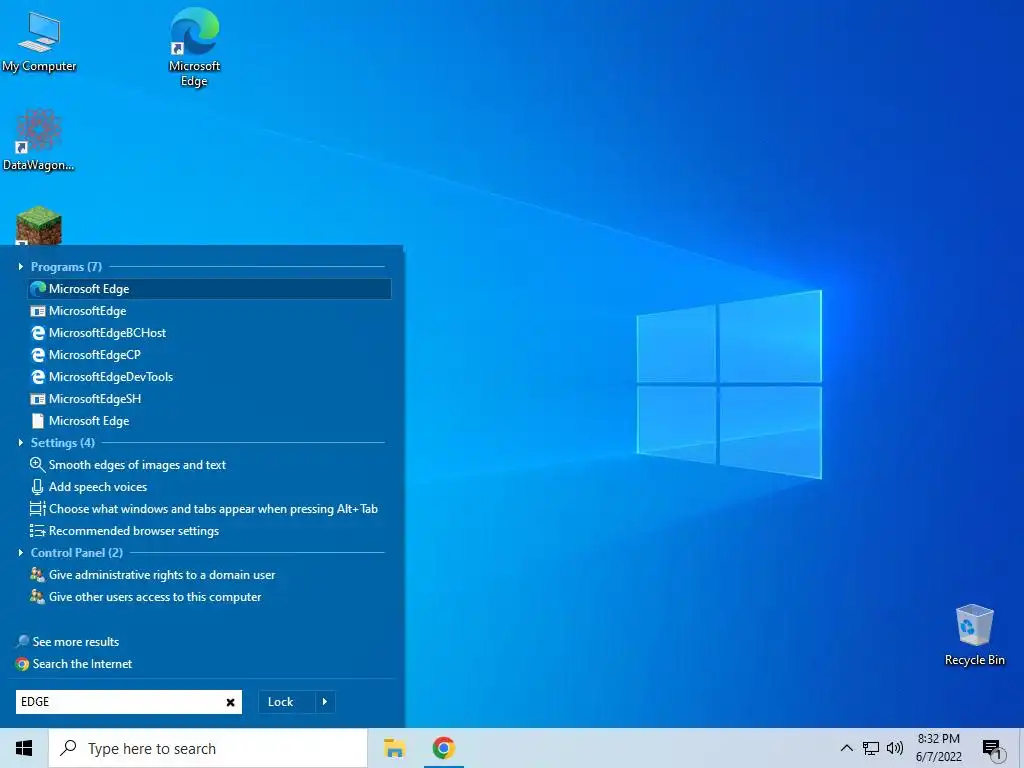The width and height of the screenshot is (1024, 768).
Task: Open Give administrative rights to a domain user
Action: [210, 575]
